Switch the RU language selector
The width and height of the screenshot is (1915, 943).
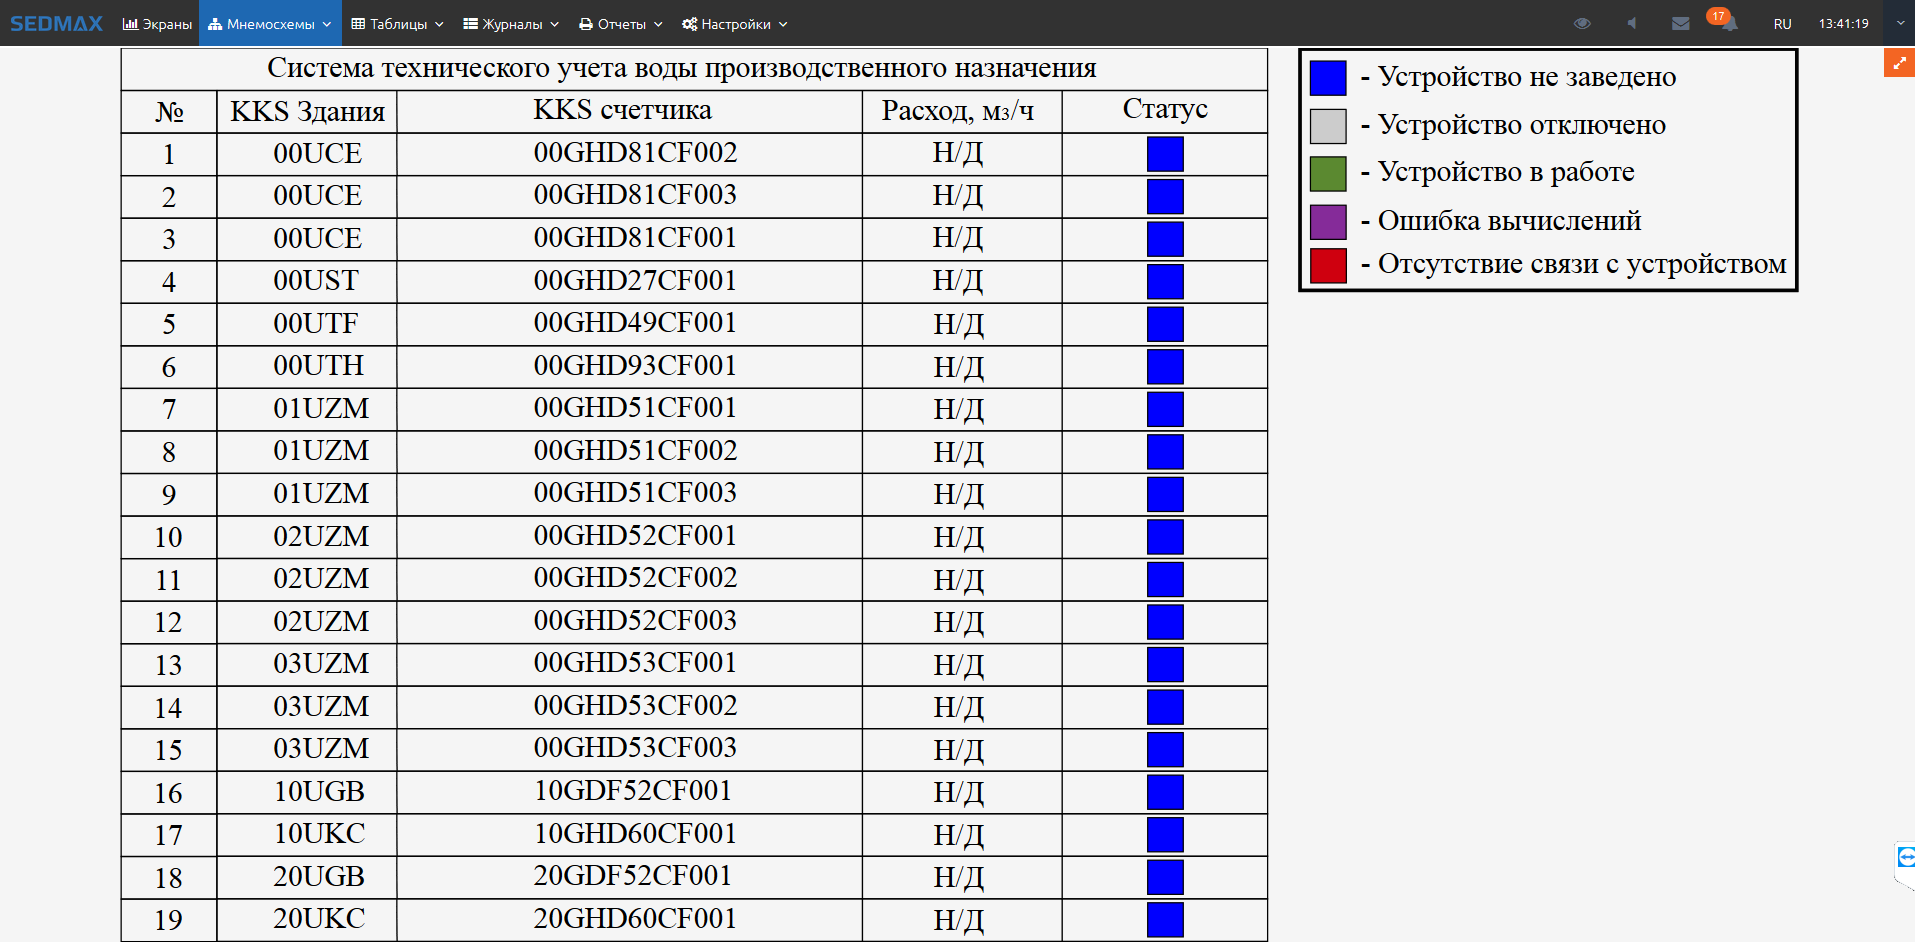click(x=1782, y=24)
